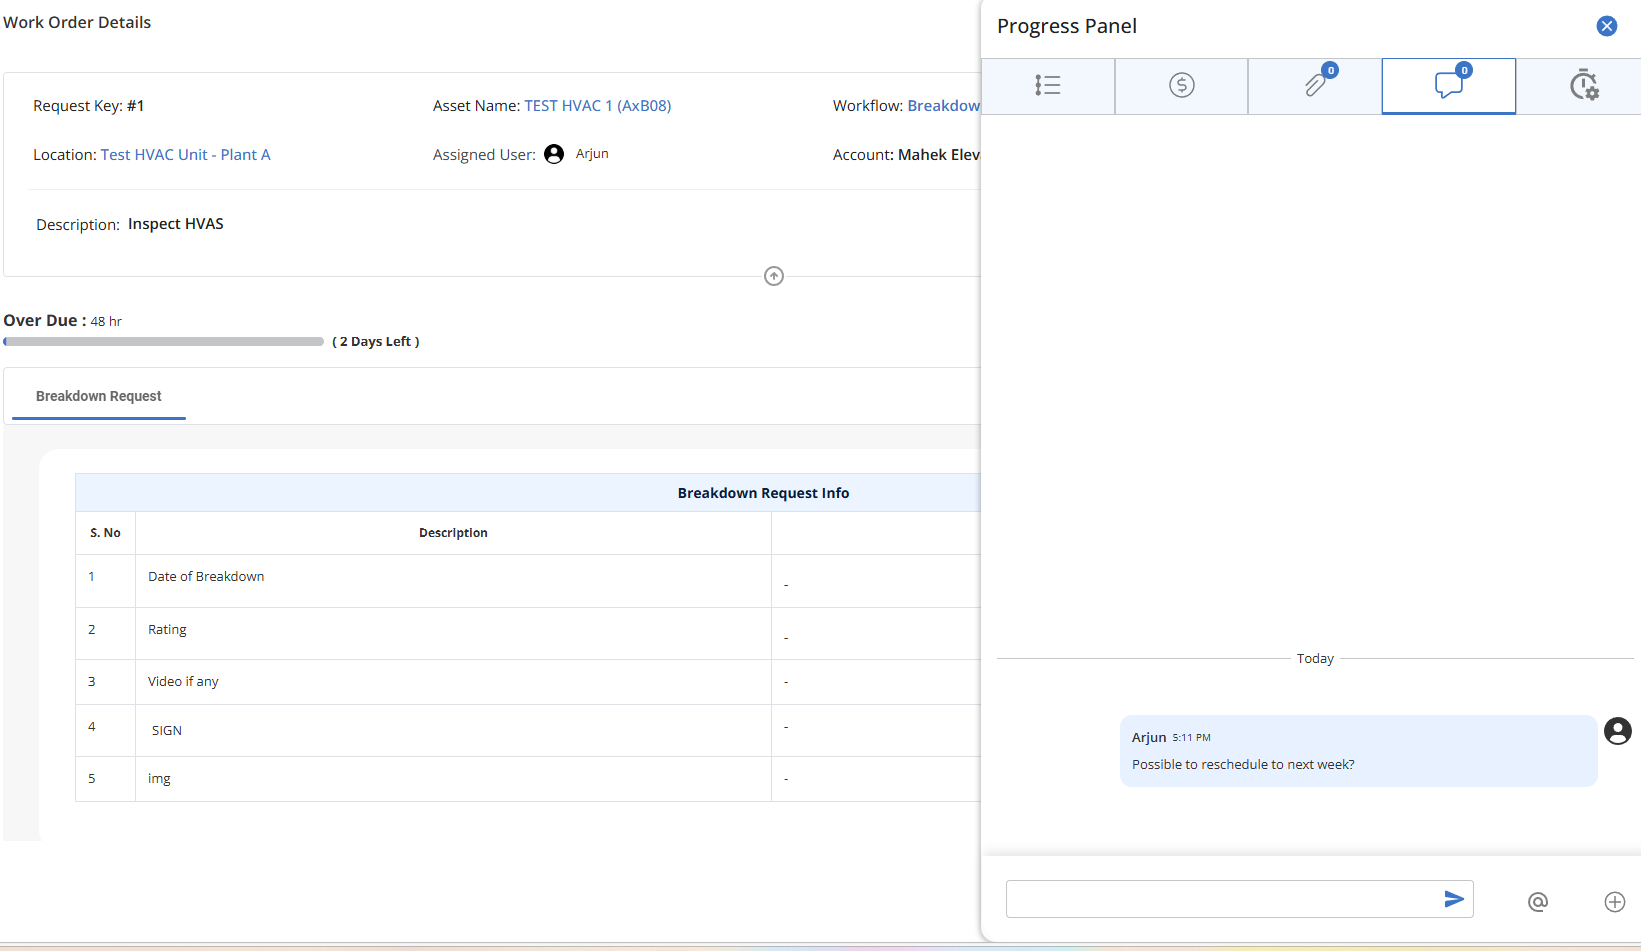Image resolution: width=1641 pixels, height=951 pixels.
Task: Select the Date of Breakdown row
Action: (x=206, y=577)
